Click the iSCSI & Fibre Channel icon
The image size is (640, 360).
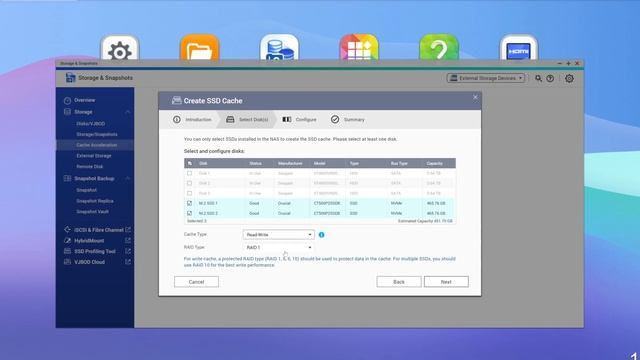click(67, 230)
